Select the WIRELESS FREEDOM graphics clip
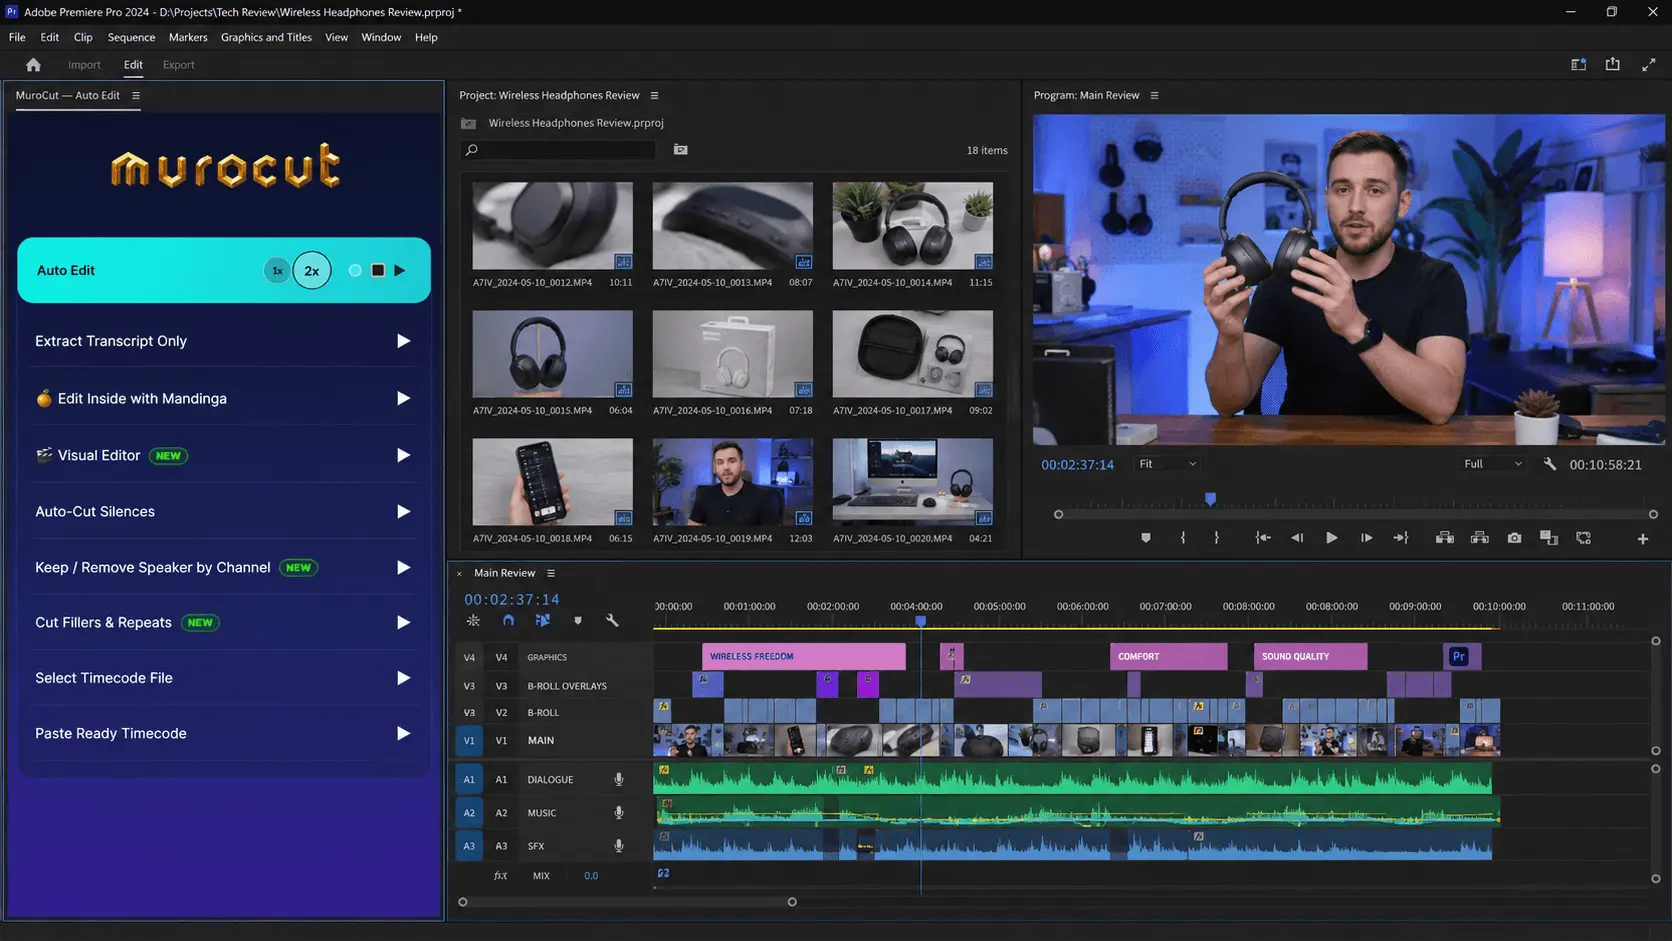Viewport: 1672px width, 941px height. point(804,657)
